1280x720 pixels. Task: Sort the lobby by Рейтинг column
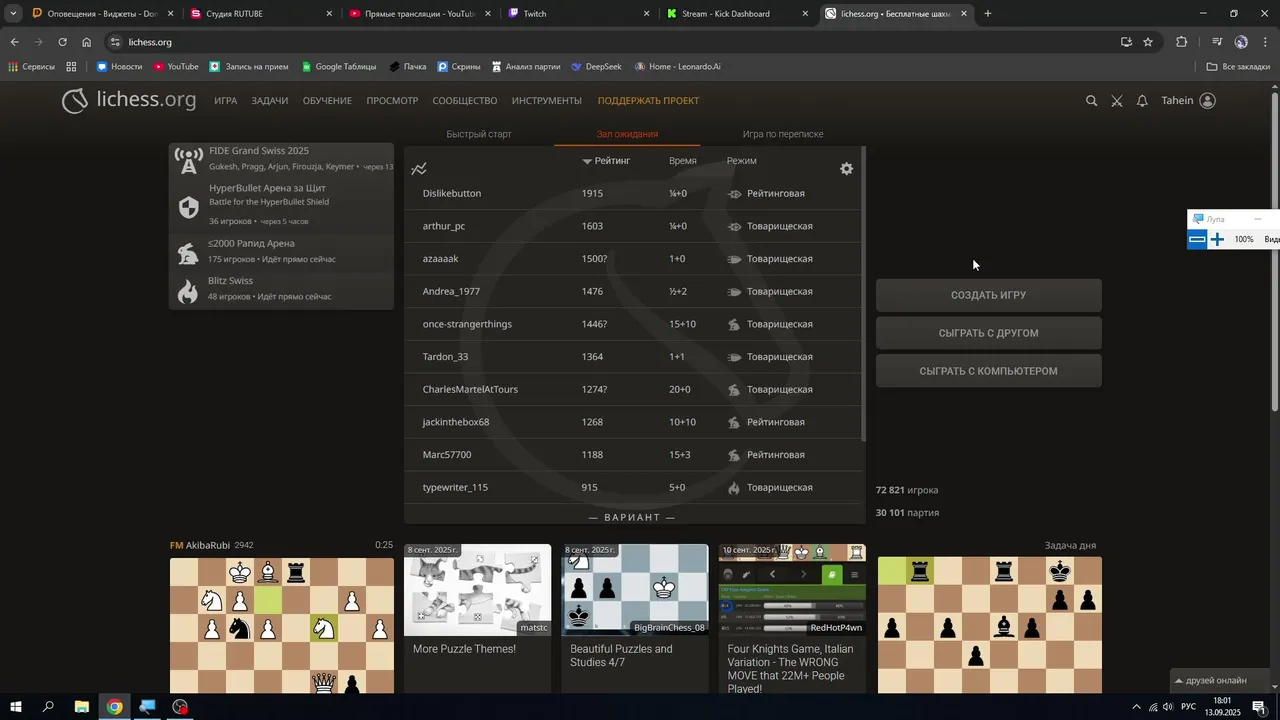[x=606, y=161]
